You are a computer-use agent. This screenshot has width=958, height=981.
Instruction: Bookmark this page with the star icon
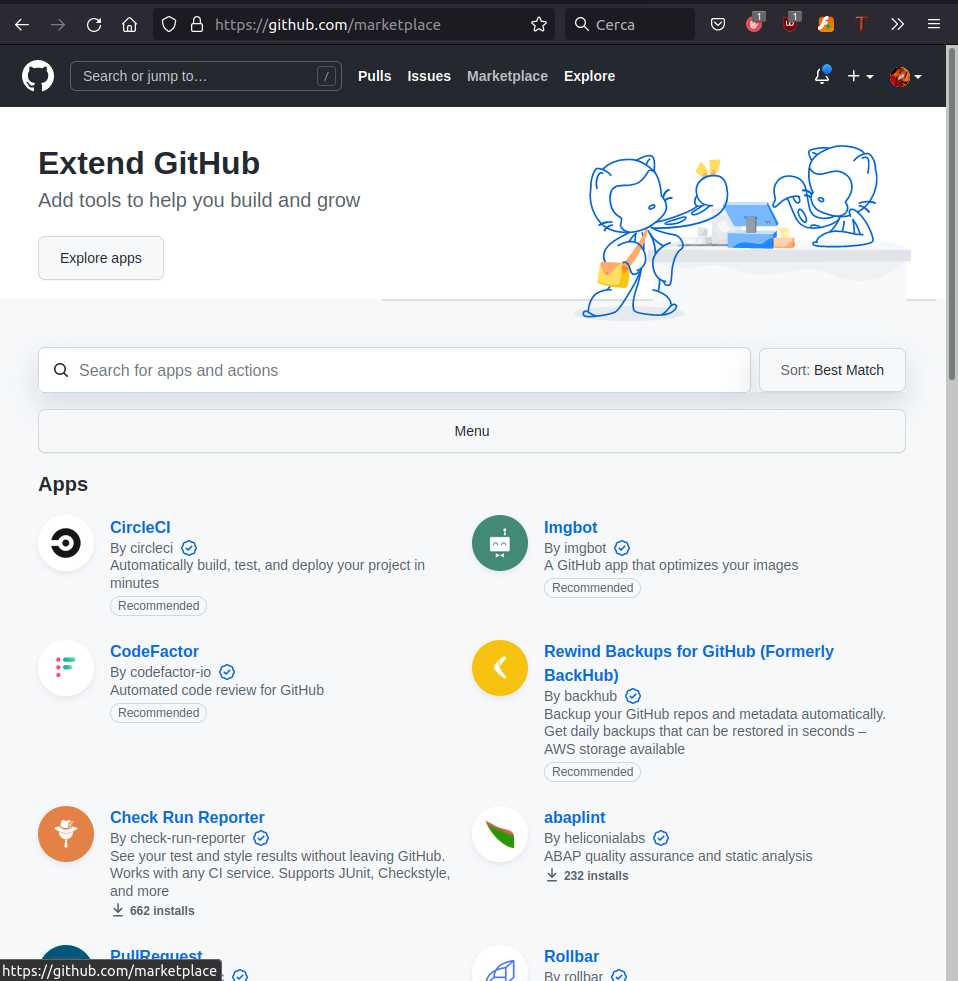tap(539, 24)
